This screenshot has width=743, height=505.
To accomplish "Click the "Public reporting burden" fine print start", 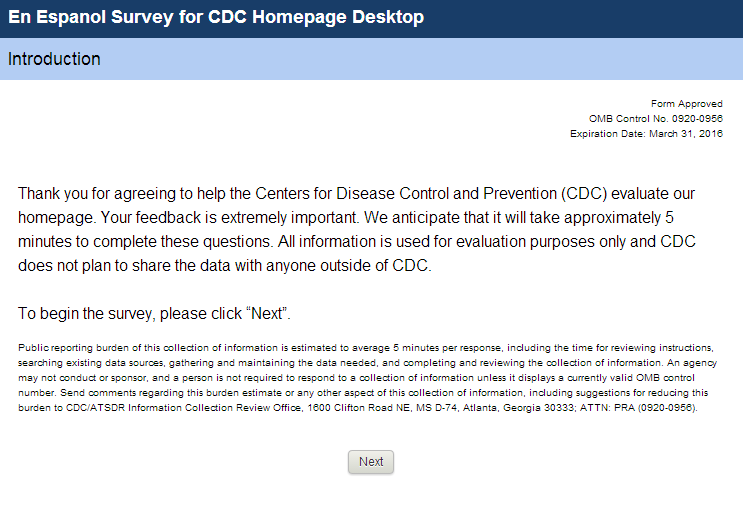I will tap(76, 347).
